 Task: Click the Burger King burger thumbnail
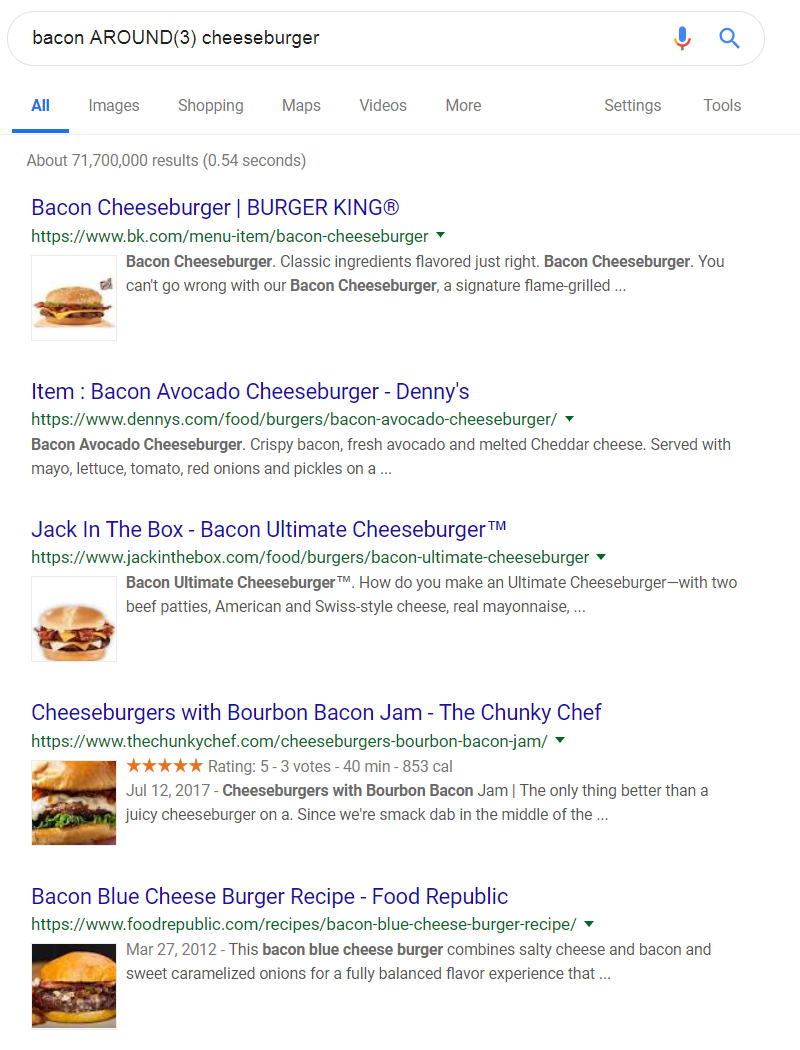(74, 298)
